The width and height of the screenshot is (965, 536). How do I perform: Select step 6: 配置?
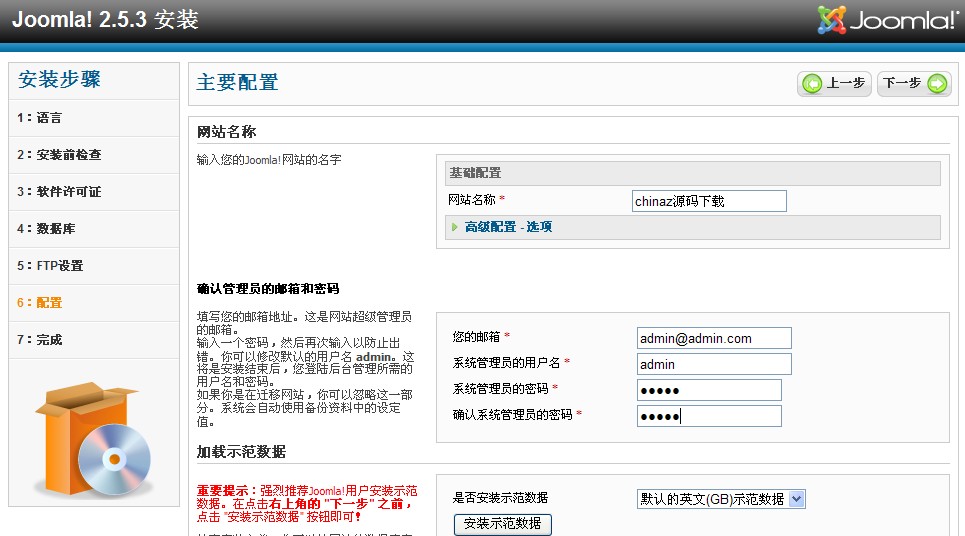[94, 302]
